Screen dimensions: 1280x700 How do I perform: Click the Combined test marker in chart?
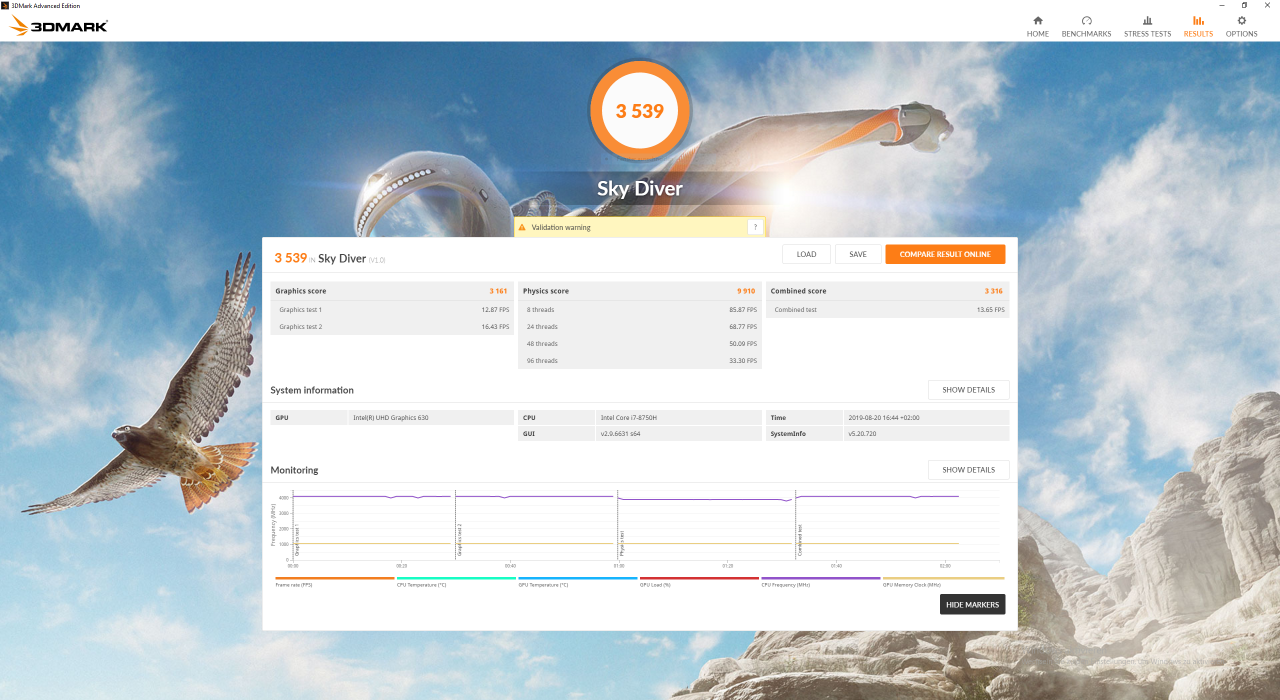point(799,540)
